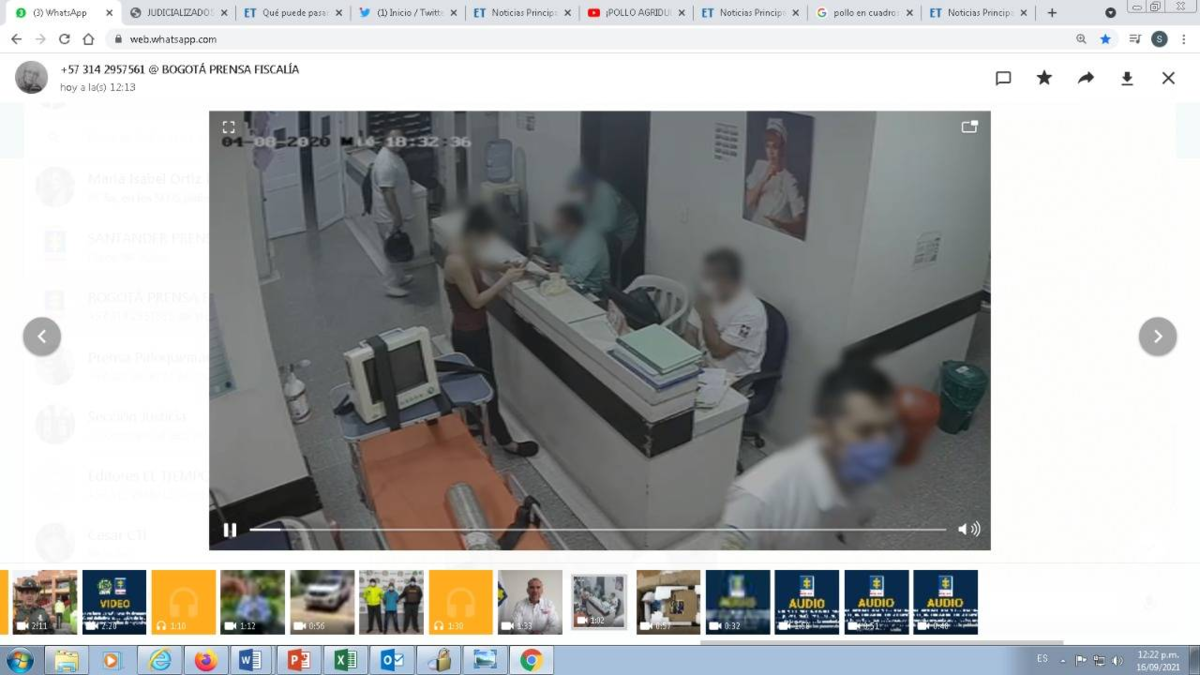Open the 0:56 vehicle video thumbnail
The height and width of the screenshot is (675, 1200).
(x=322, y=602)
